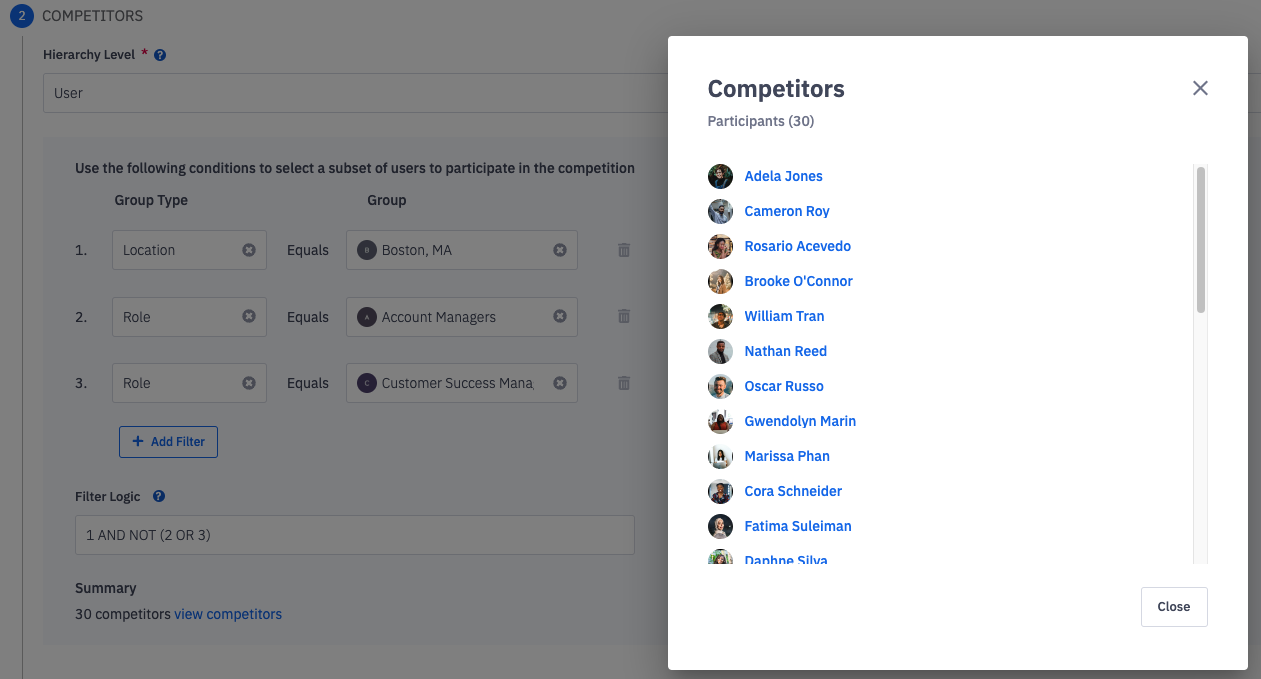Open Brooke O'Connor's participant link

(798, 282)
